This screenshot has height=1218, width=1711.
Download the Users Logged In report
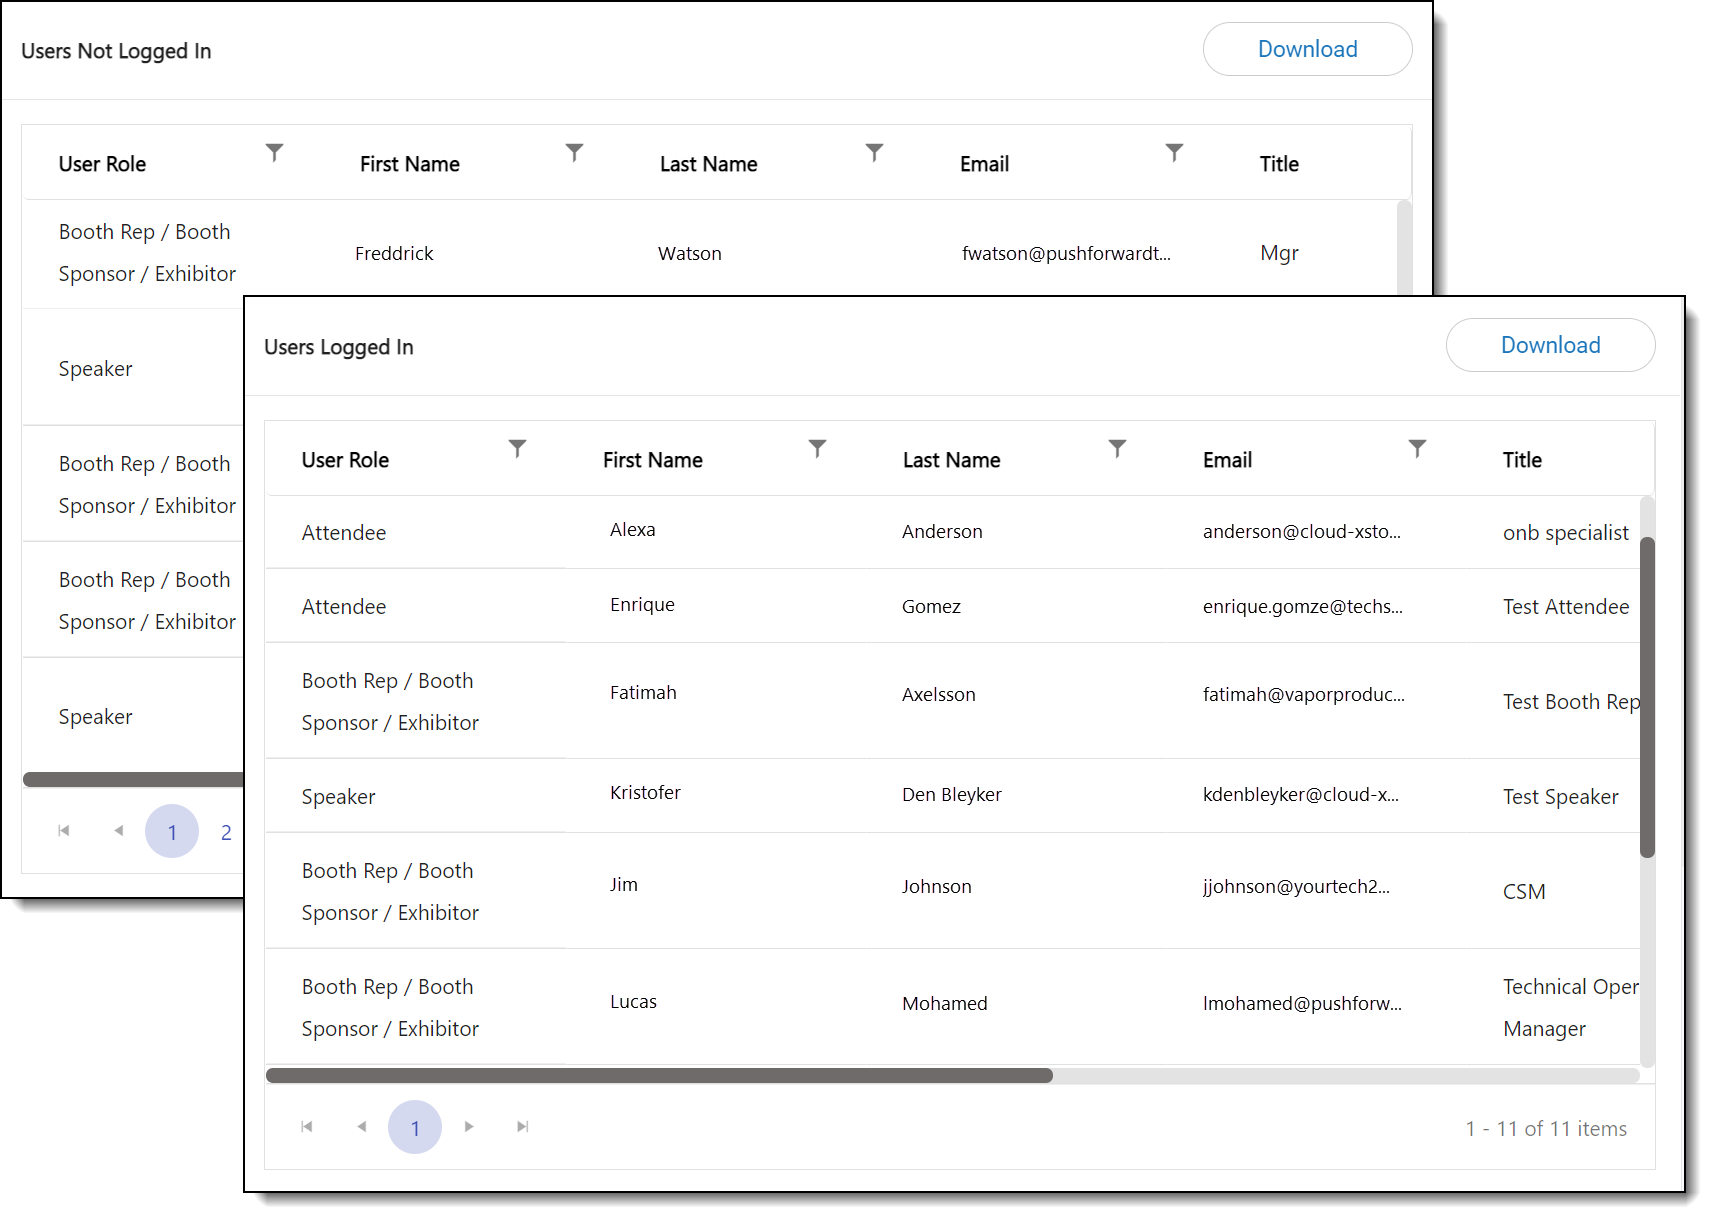pyautogui.click(x=1549, y=345)
